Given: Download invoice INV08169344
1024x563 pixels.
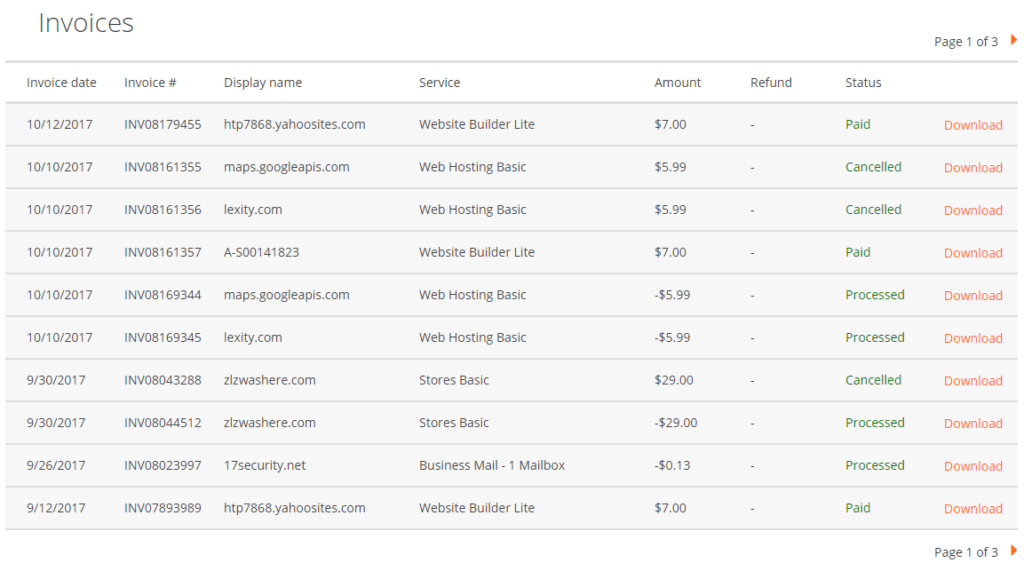Looking at the screenshot, I should 972,296.
